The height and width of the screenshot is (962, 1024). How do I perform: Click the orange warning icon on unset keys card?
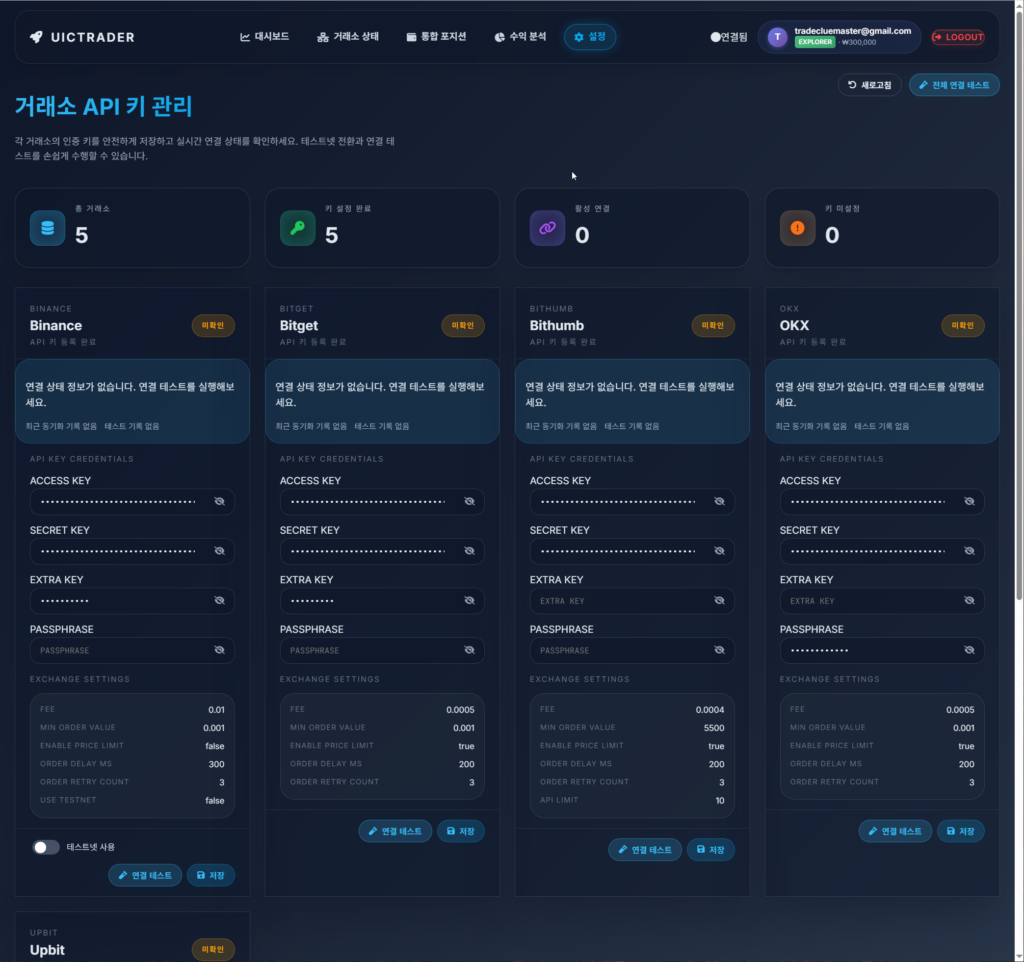797,228
